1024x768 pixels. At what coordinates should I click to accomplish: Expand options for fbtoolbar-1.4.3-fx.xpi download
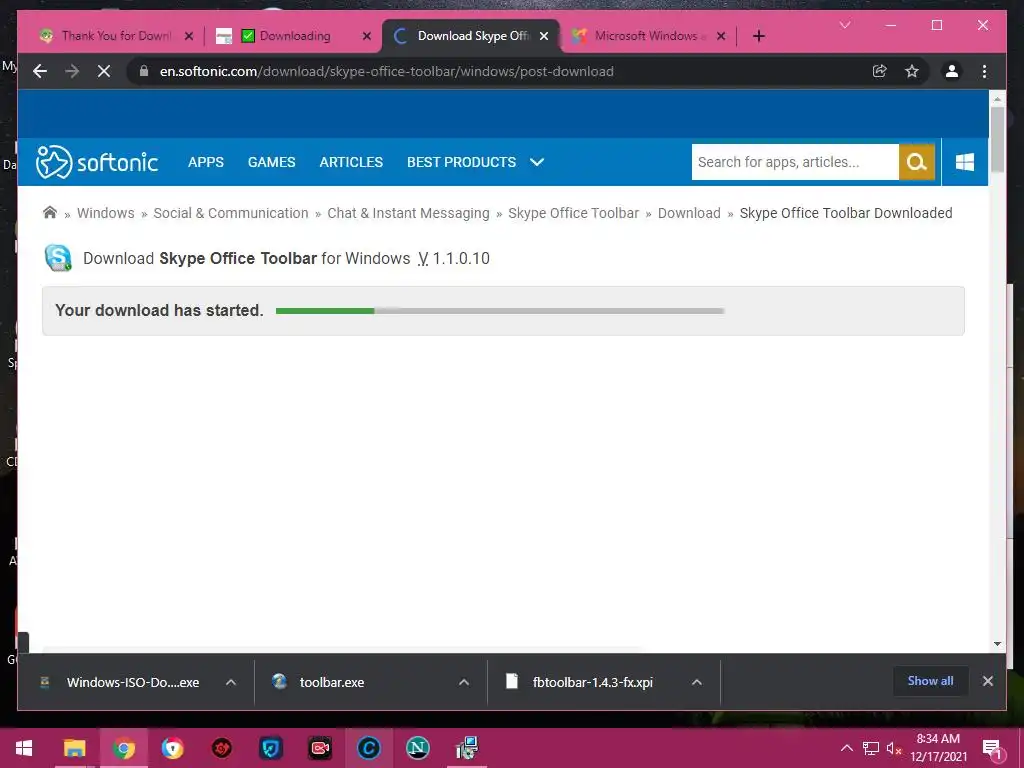click(697, 682)
